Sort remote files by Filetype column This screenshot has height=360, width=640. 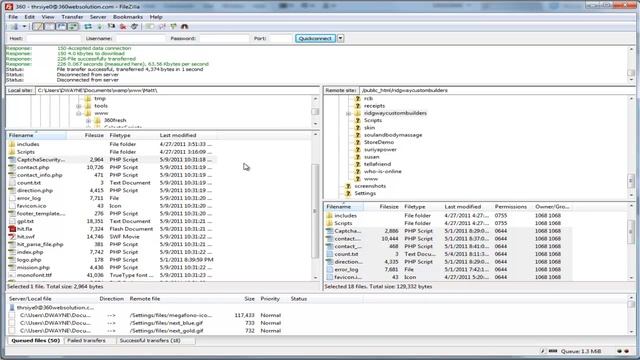(422, 207)
